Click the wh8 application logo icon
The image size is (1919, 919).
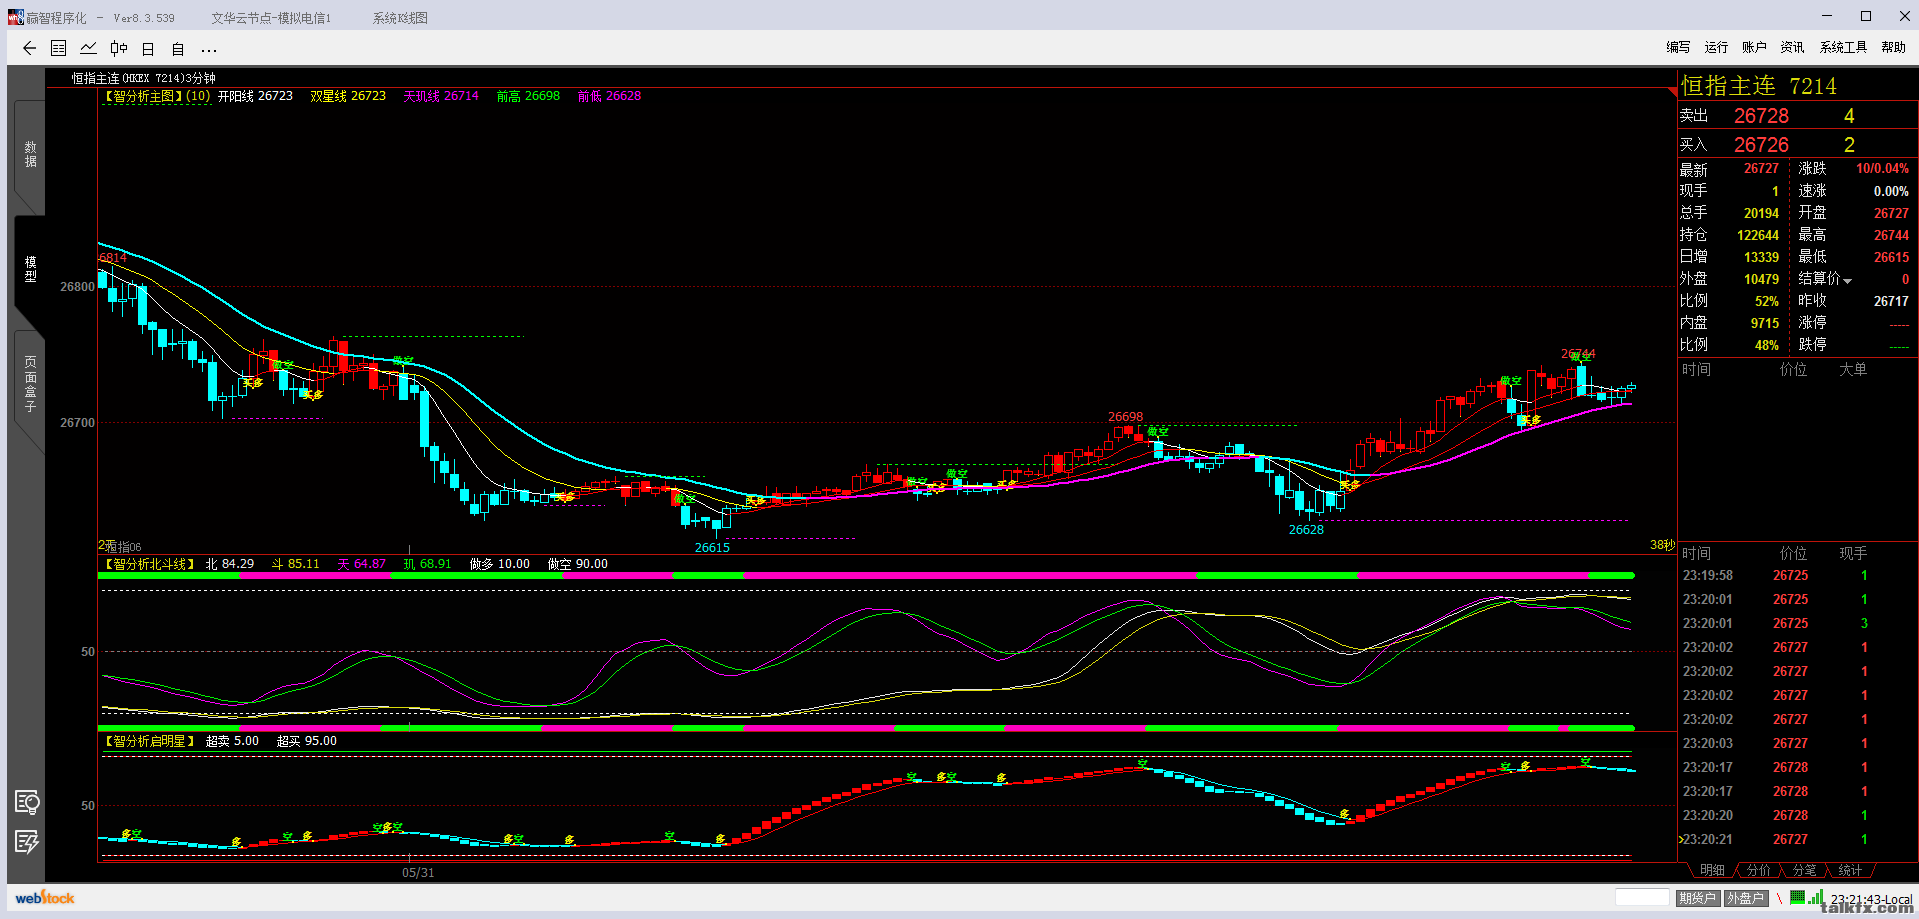coord(15,17)
